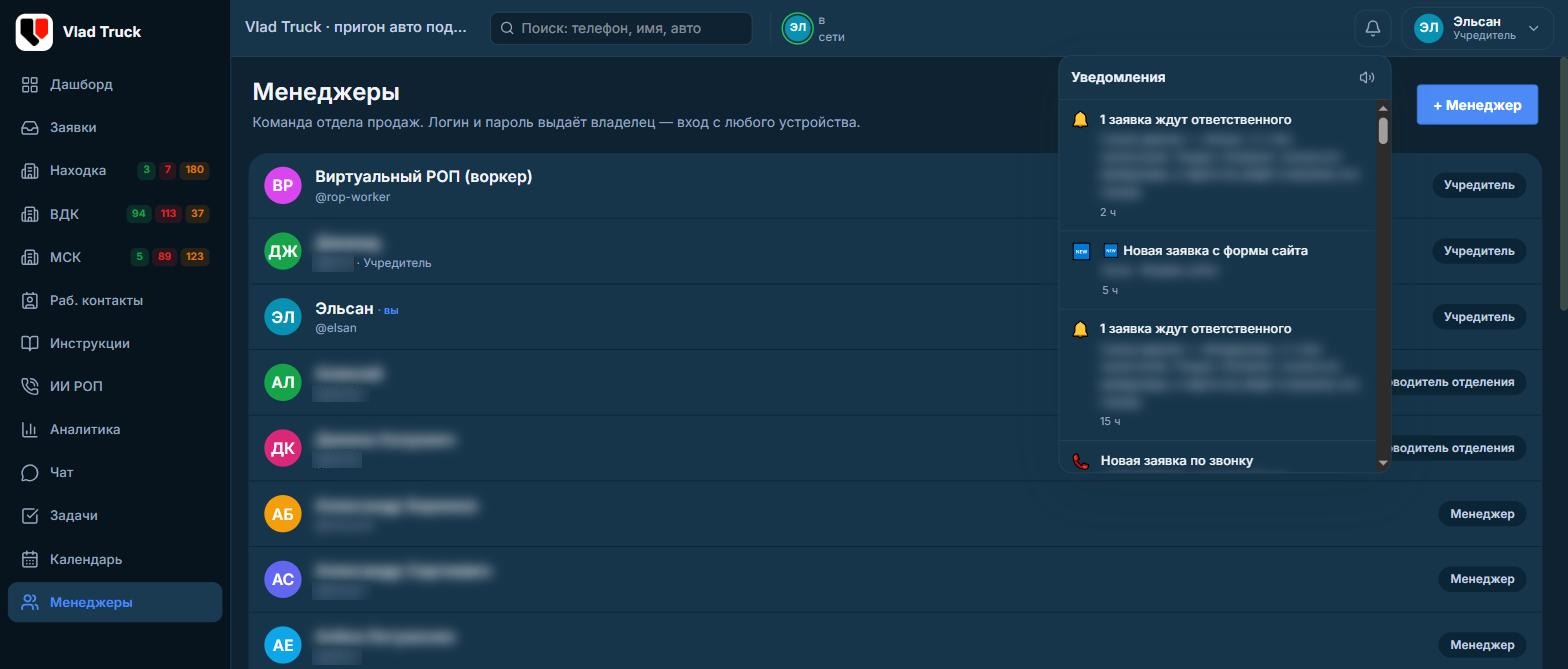Click the notifications scrollbar thumb
Viewport: 1568px width, 669px height.
pos(1383,131)
